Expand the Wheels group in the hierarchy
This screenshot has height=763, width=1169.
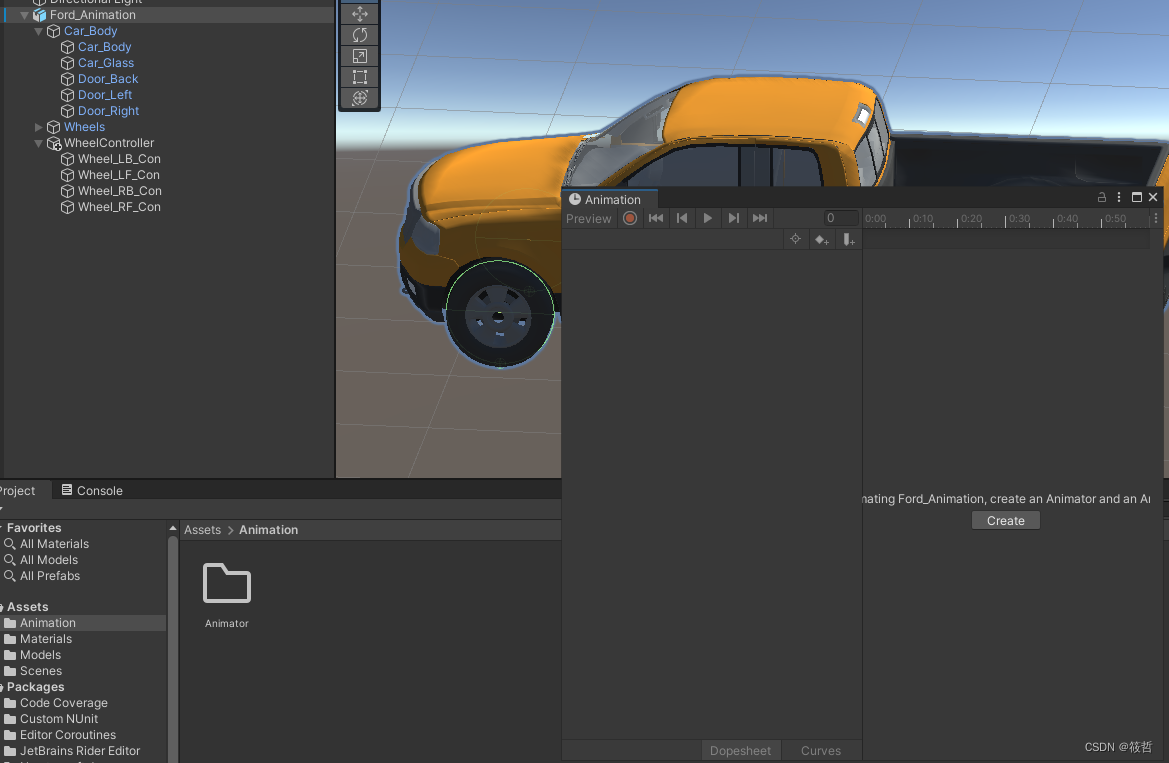[38, 127]
